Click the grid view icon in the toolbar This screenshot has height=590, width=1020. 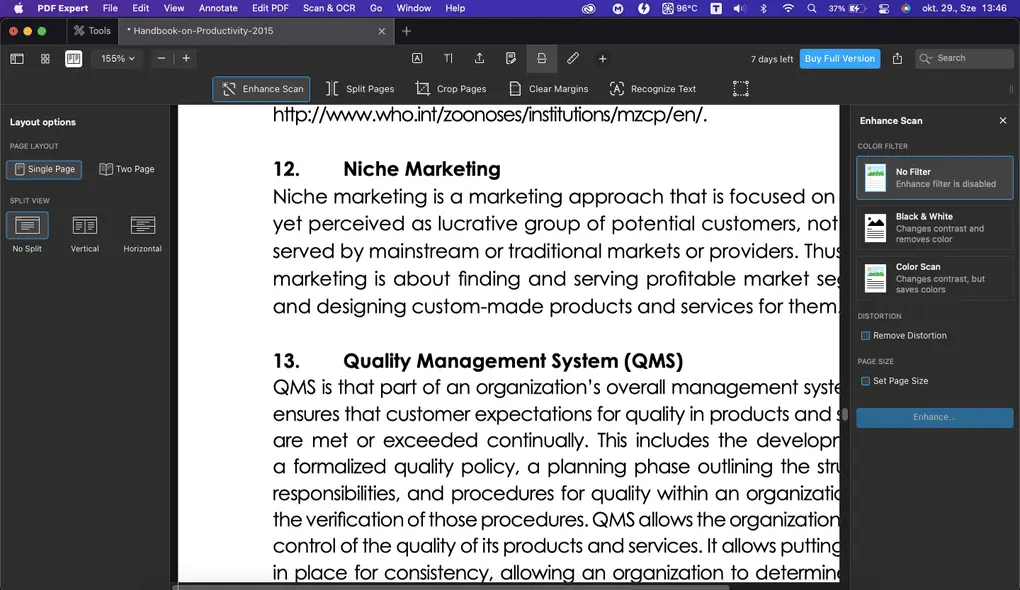point(44,59)
